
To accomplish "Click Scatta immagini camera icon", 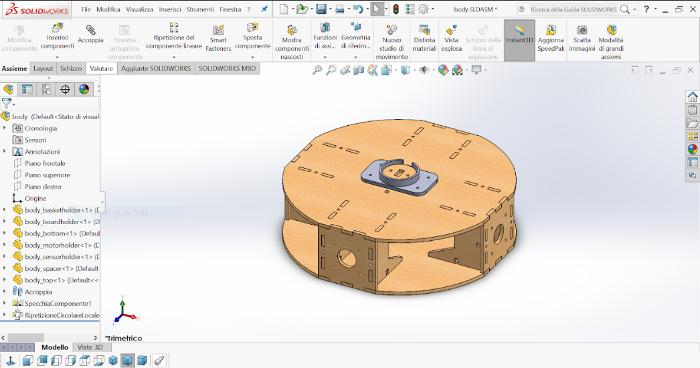I will click(x=582, y=30).
